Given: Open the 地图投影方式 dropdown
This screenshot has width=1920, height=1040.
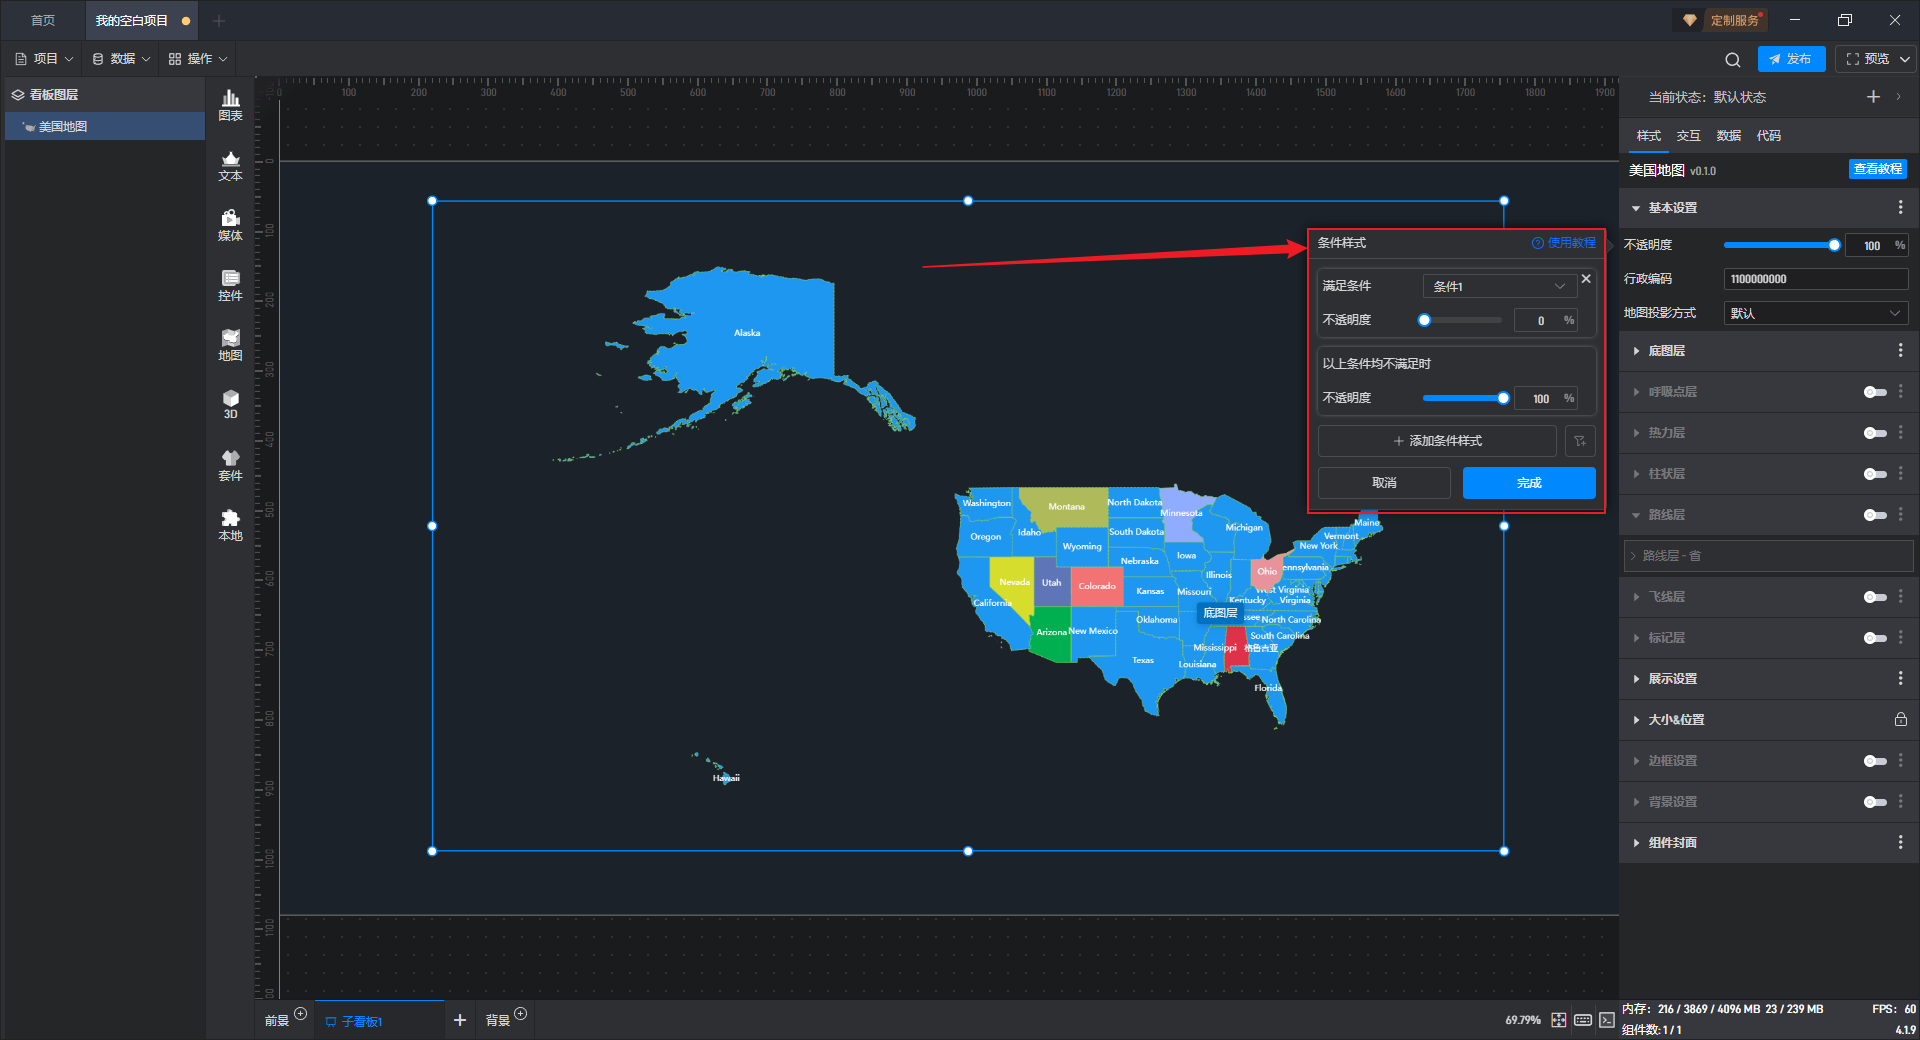Looking at the screenshot, I should point(1815,313).
